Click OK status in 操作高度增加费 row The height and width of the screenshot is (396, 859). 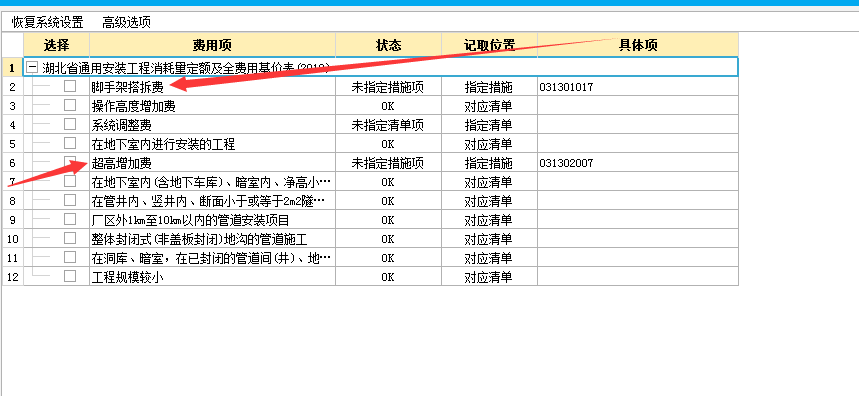tap(387, 106)
